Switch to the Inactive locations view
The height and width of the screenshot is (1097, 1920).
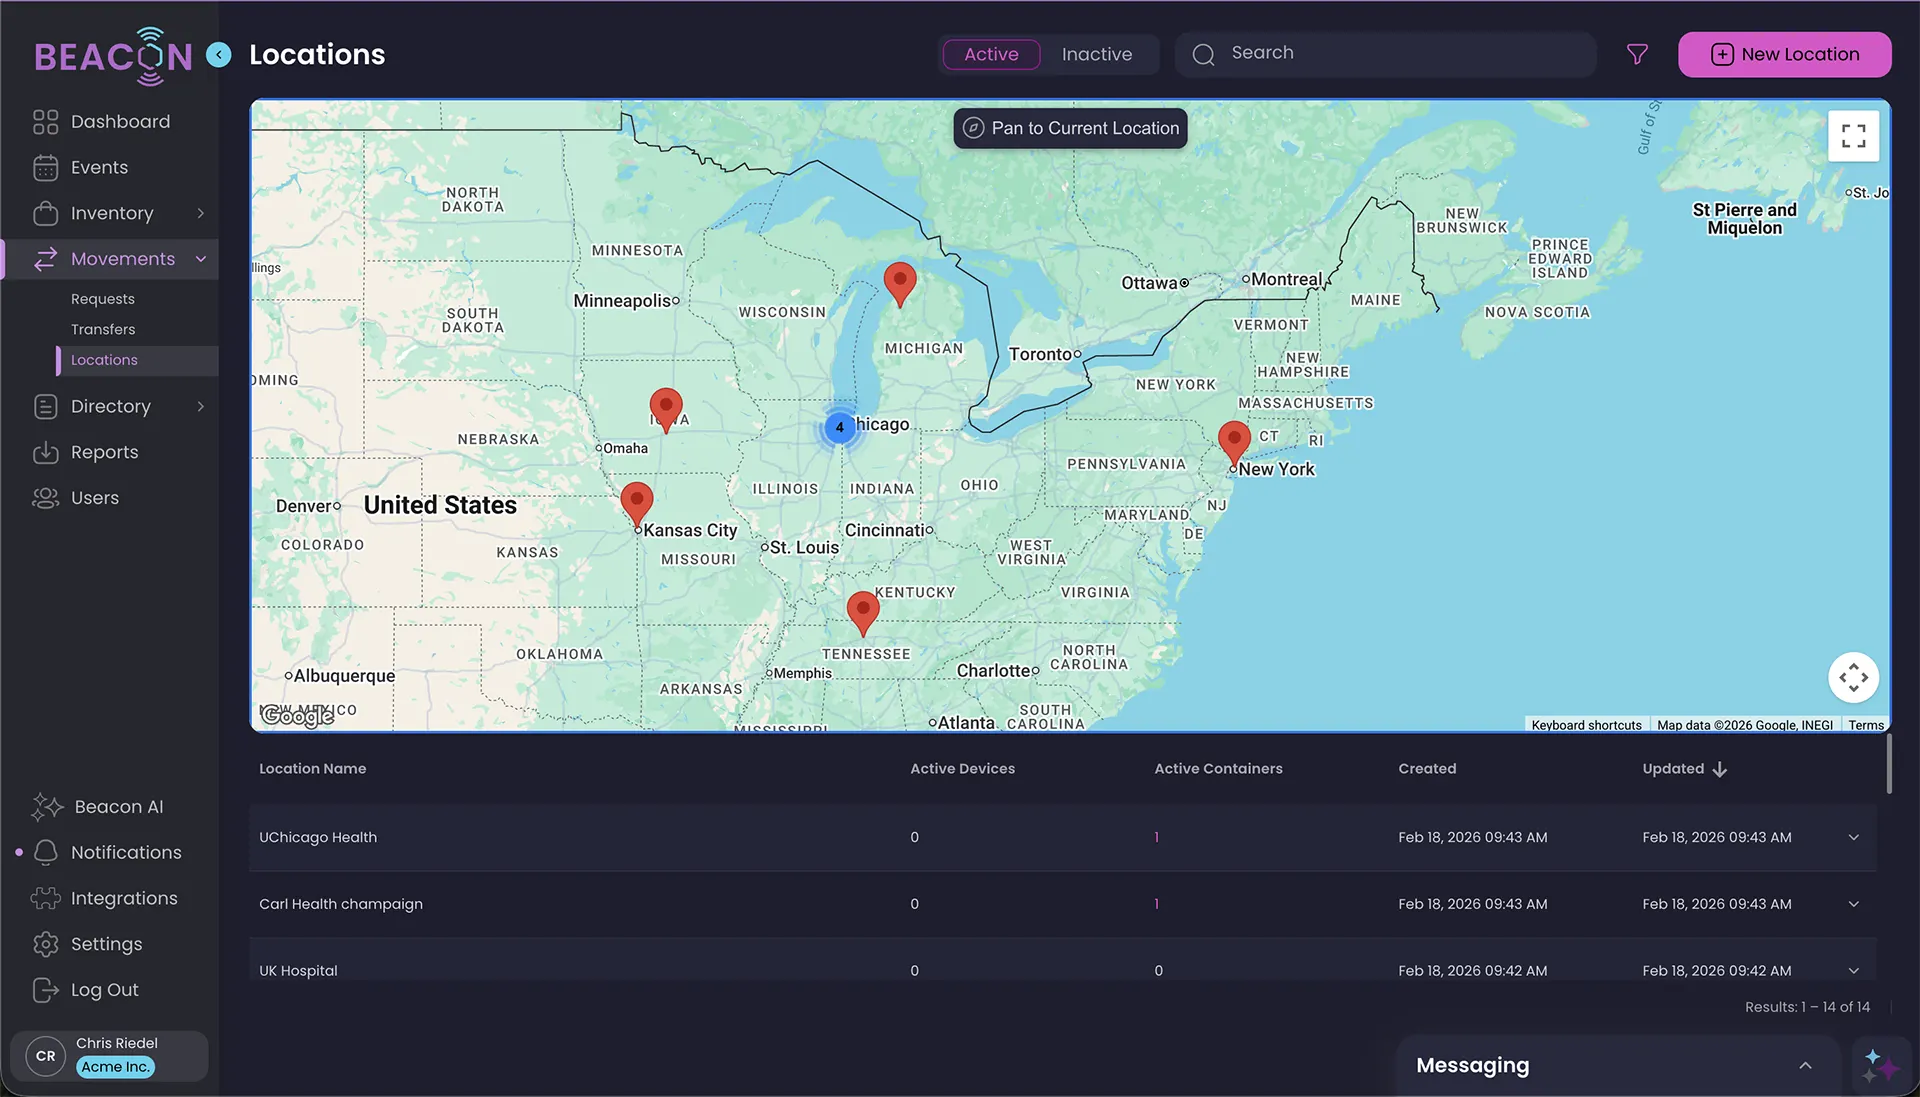point(1096,54)
